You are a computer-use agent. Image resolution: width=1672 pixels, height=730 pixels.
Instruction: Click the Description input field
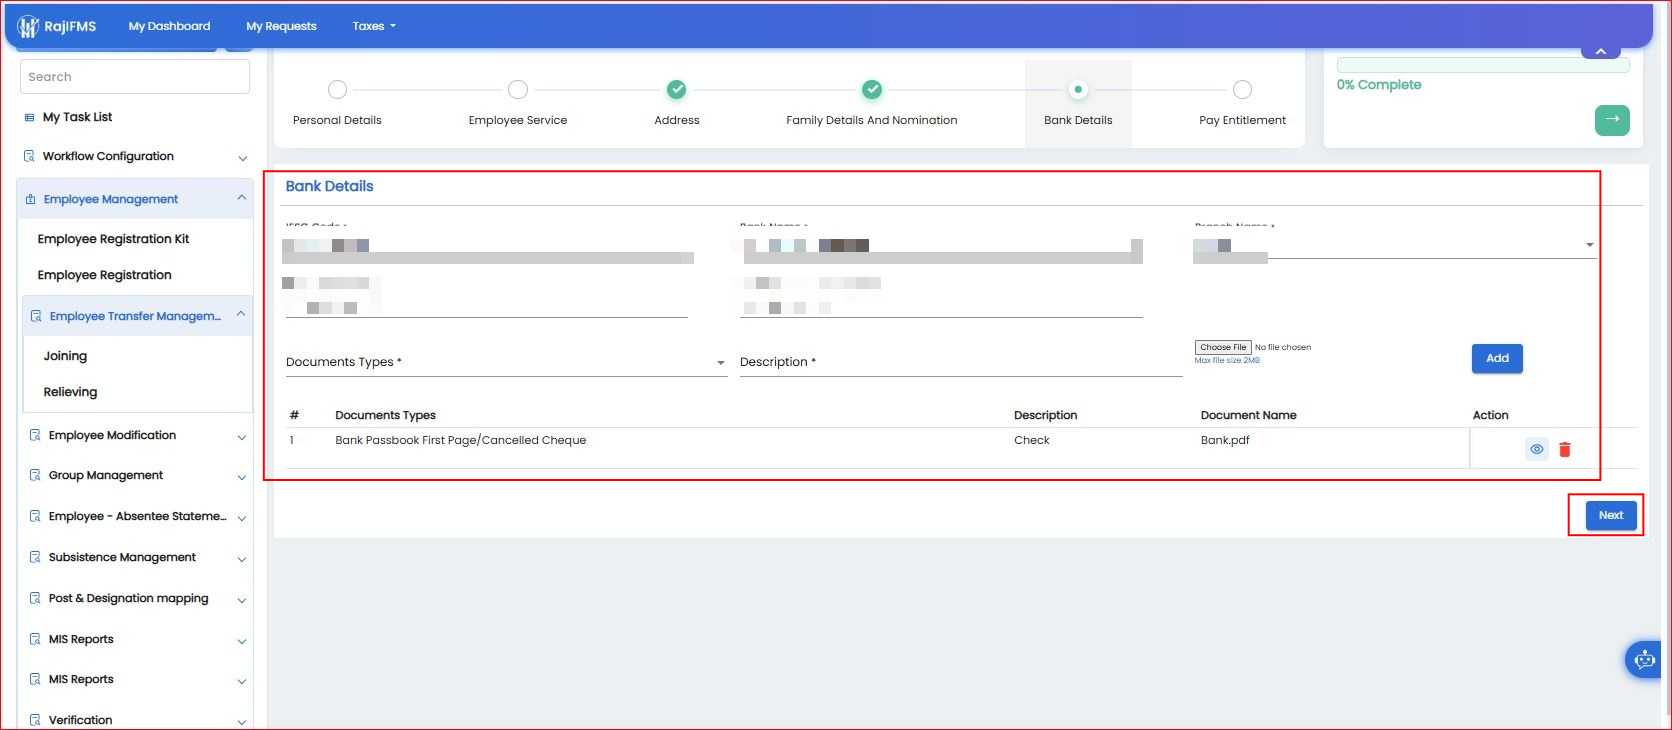[961, 362]
